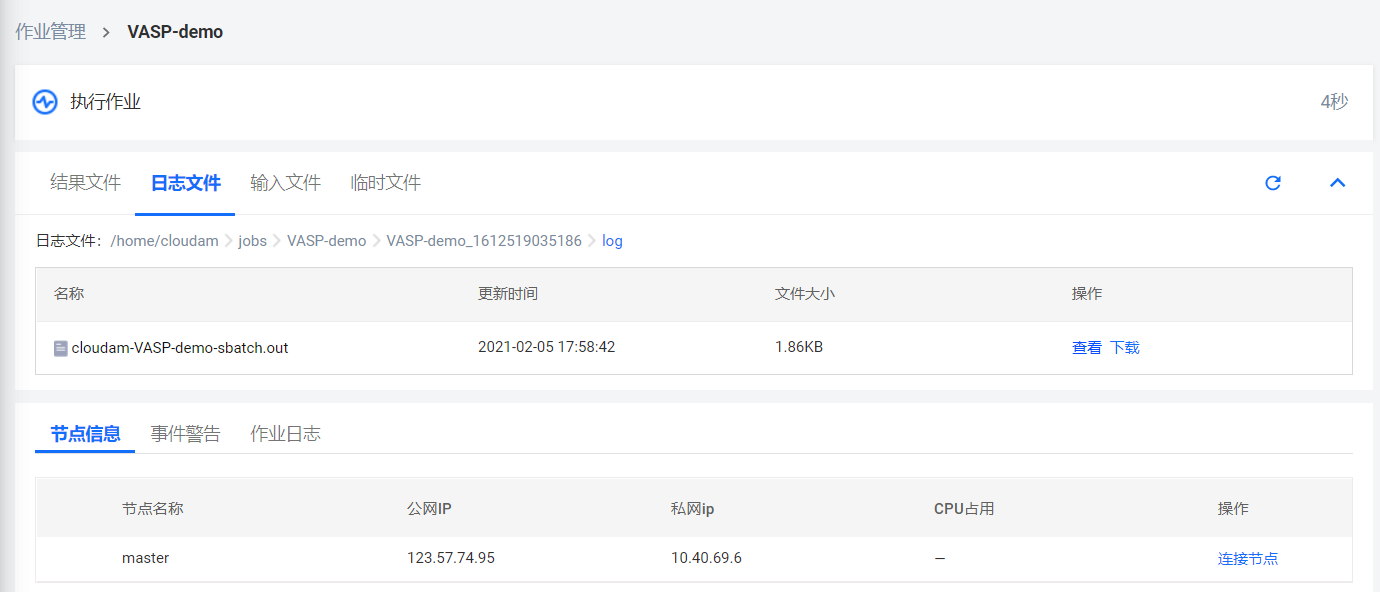Click the 执行作业 status label
1380x592 pixels.
(105, 102)
